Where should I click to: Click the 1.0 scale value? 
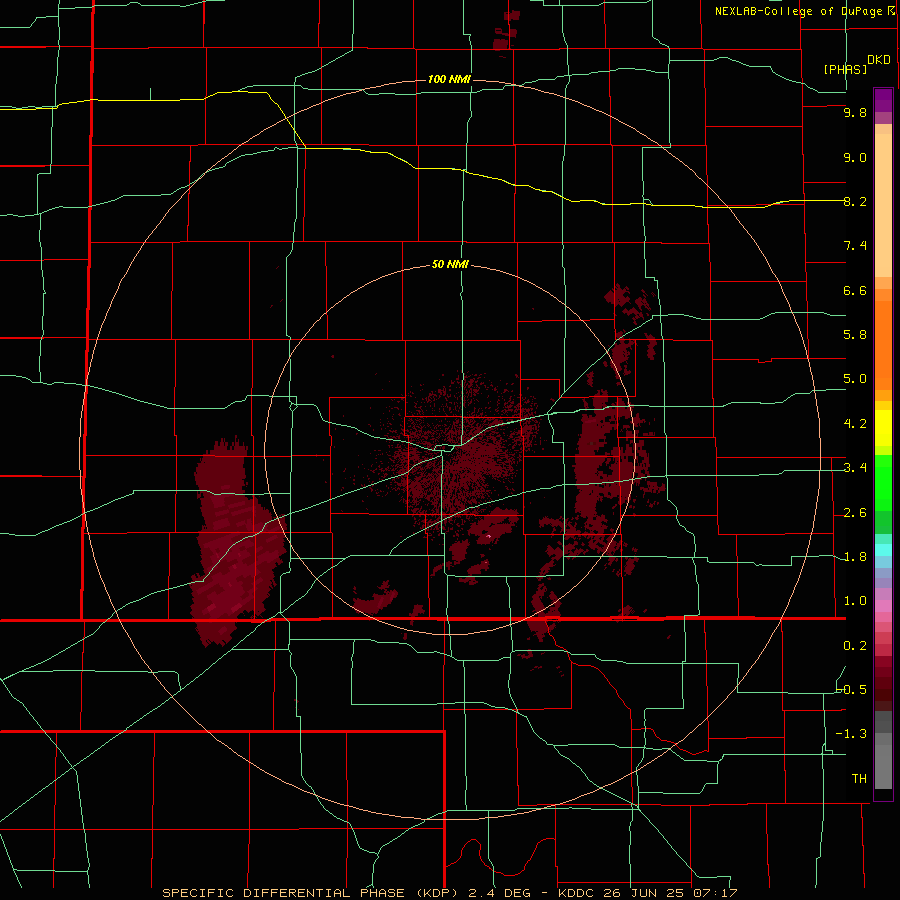click(x=855, y=601)
